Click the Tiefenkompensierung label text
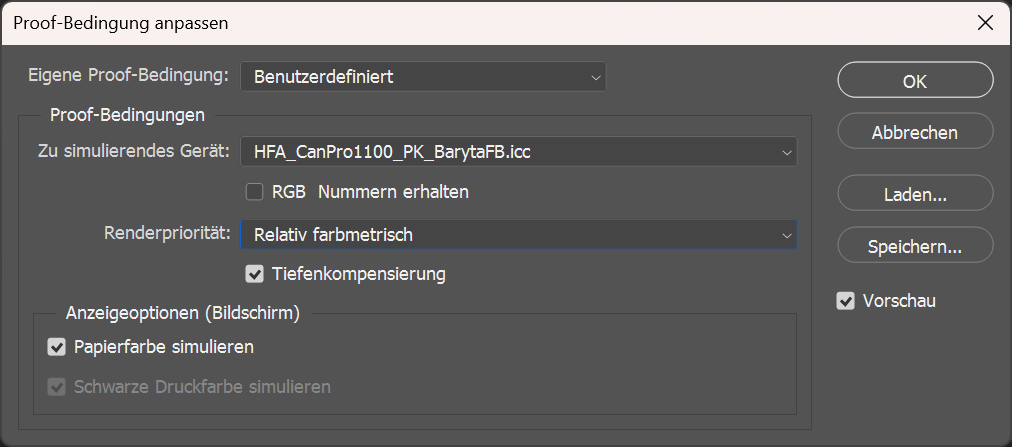This screenshot has width=1012, height=447. pyautogui.click(x=359, y=273)
